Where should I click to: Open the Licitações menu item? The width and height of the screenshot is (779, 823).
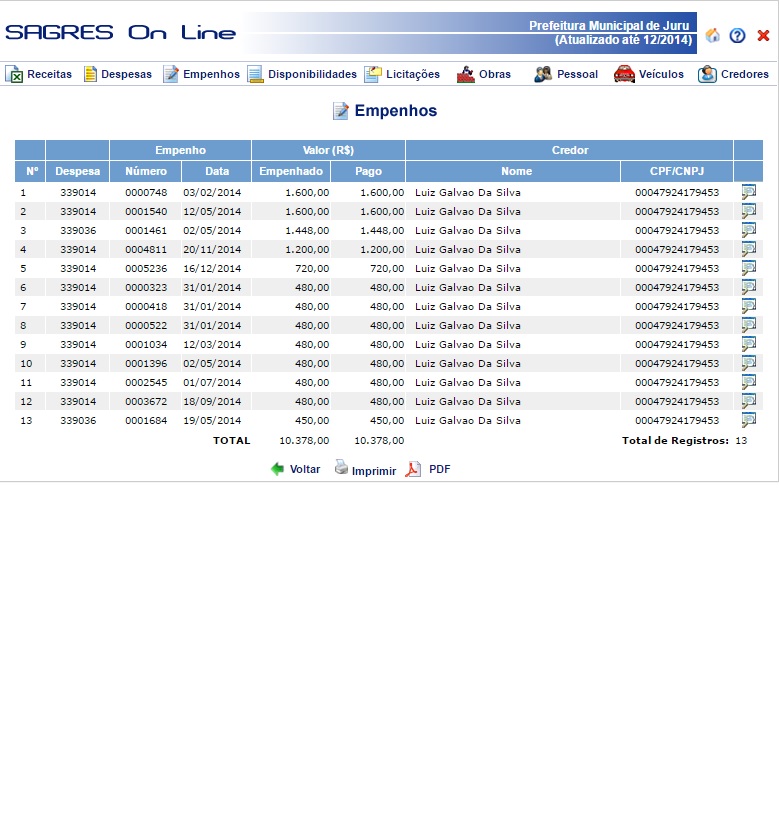coord(402,74)
